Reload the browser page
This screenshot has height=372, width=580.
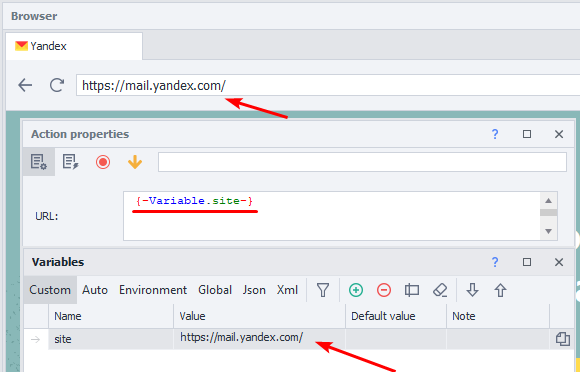click(x=57, y=85)
